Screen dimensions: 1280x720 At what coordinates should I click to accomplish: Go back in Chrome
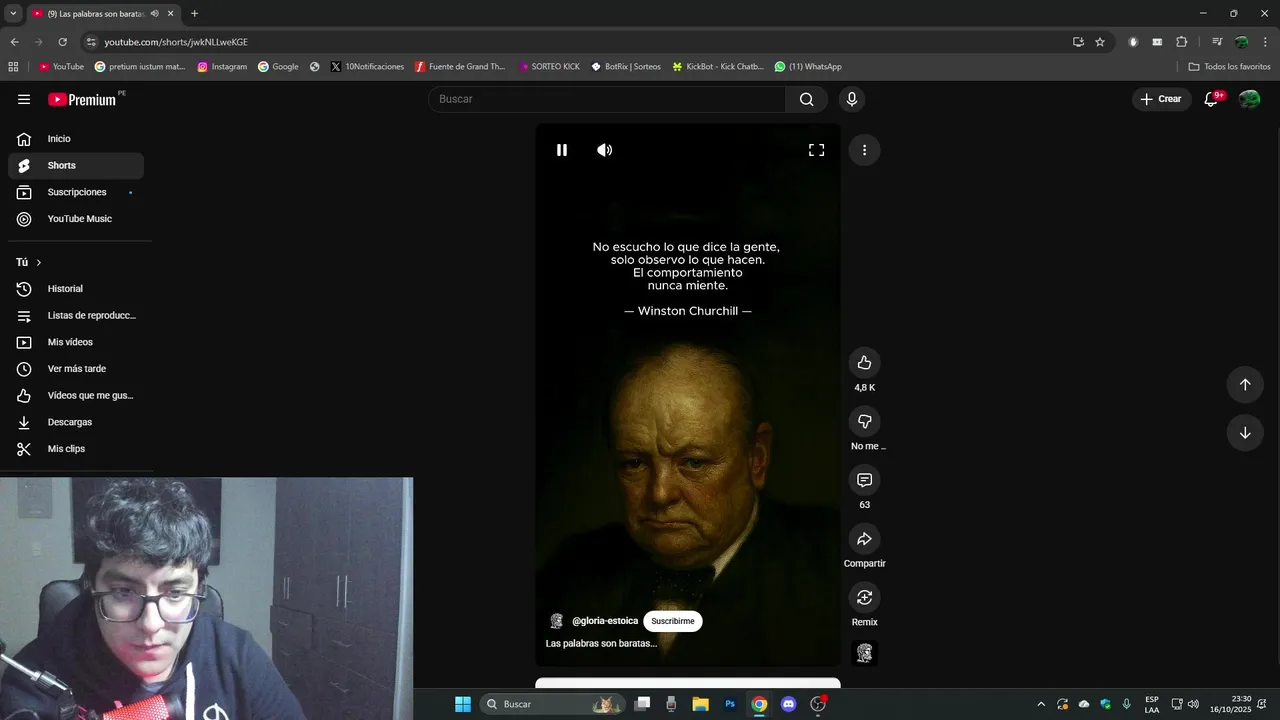14,42
